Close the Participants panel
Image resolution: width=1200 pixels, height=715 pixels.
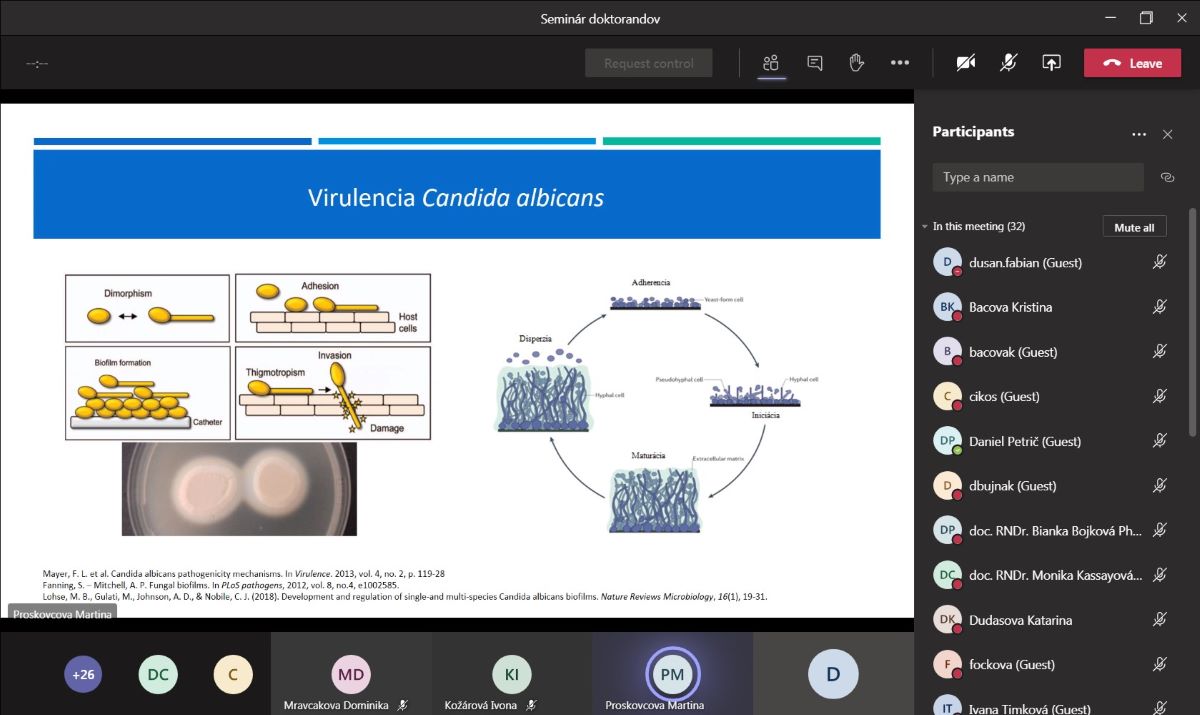(1167, 134)
